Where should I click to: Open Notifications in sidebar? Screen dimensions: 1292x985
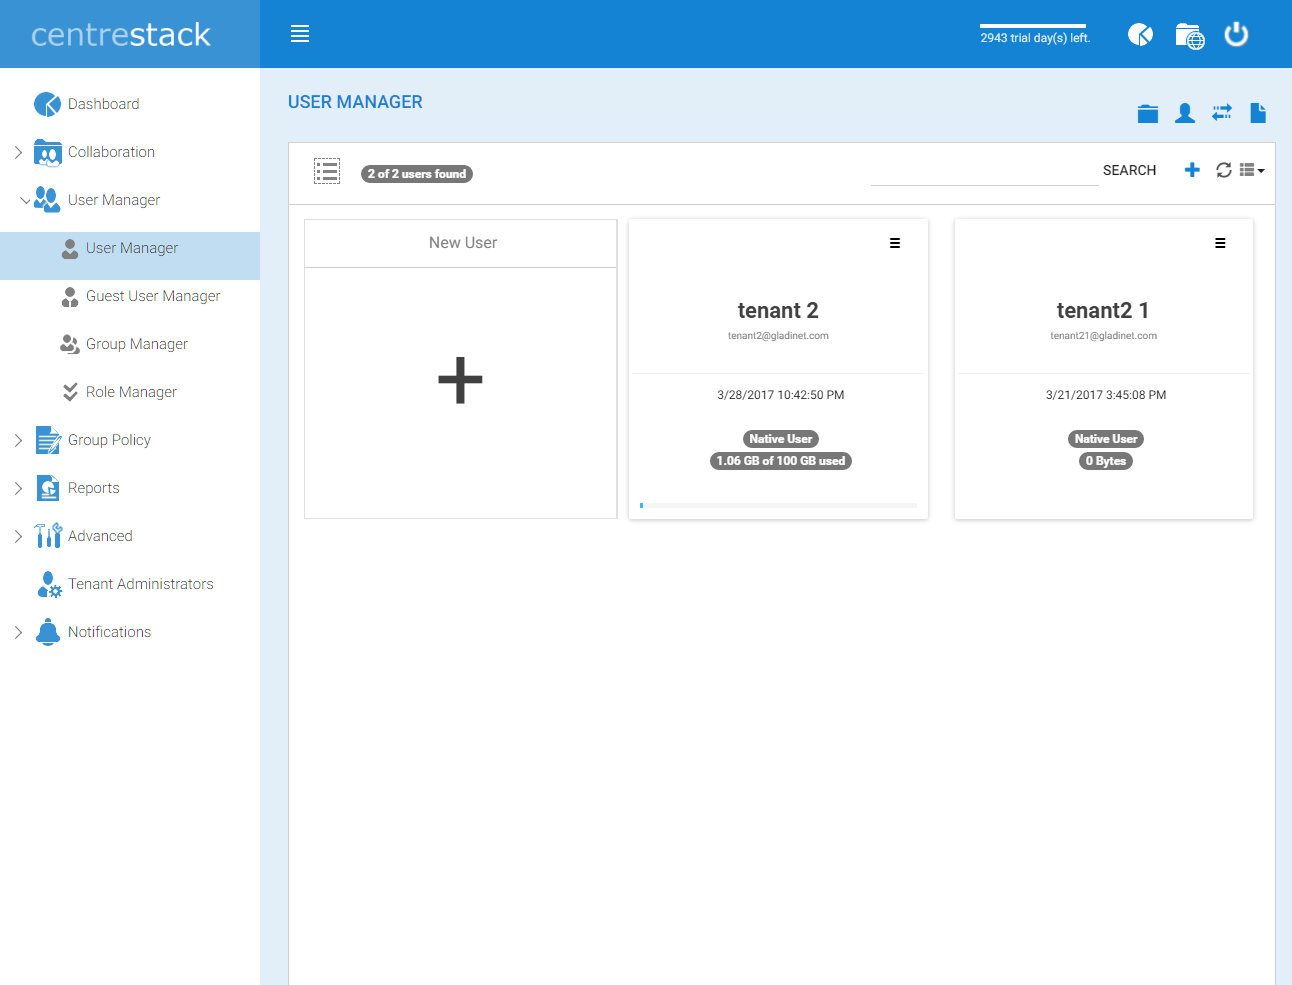[x=110, y=632]
